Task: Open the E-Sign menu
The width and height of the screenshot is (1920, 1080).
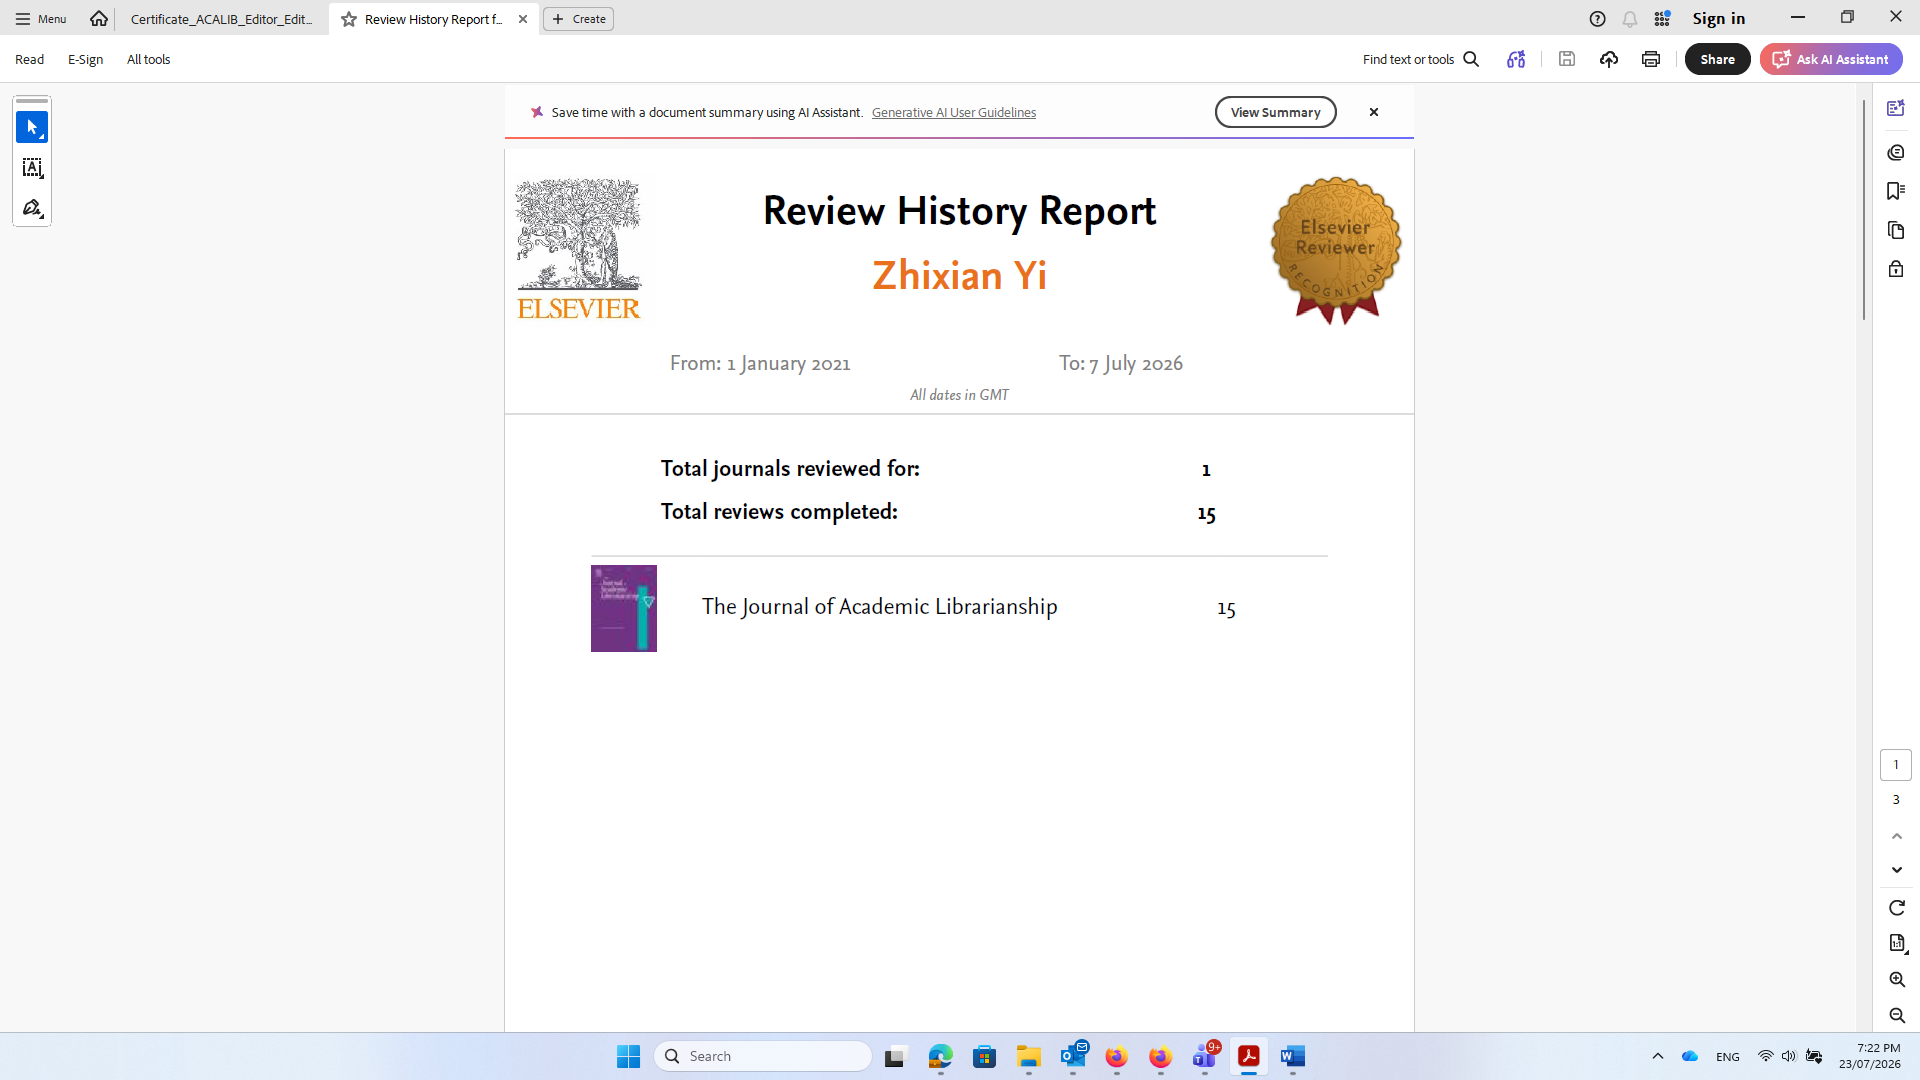Action: pos(85,59)
